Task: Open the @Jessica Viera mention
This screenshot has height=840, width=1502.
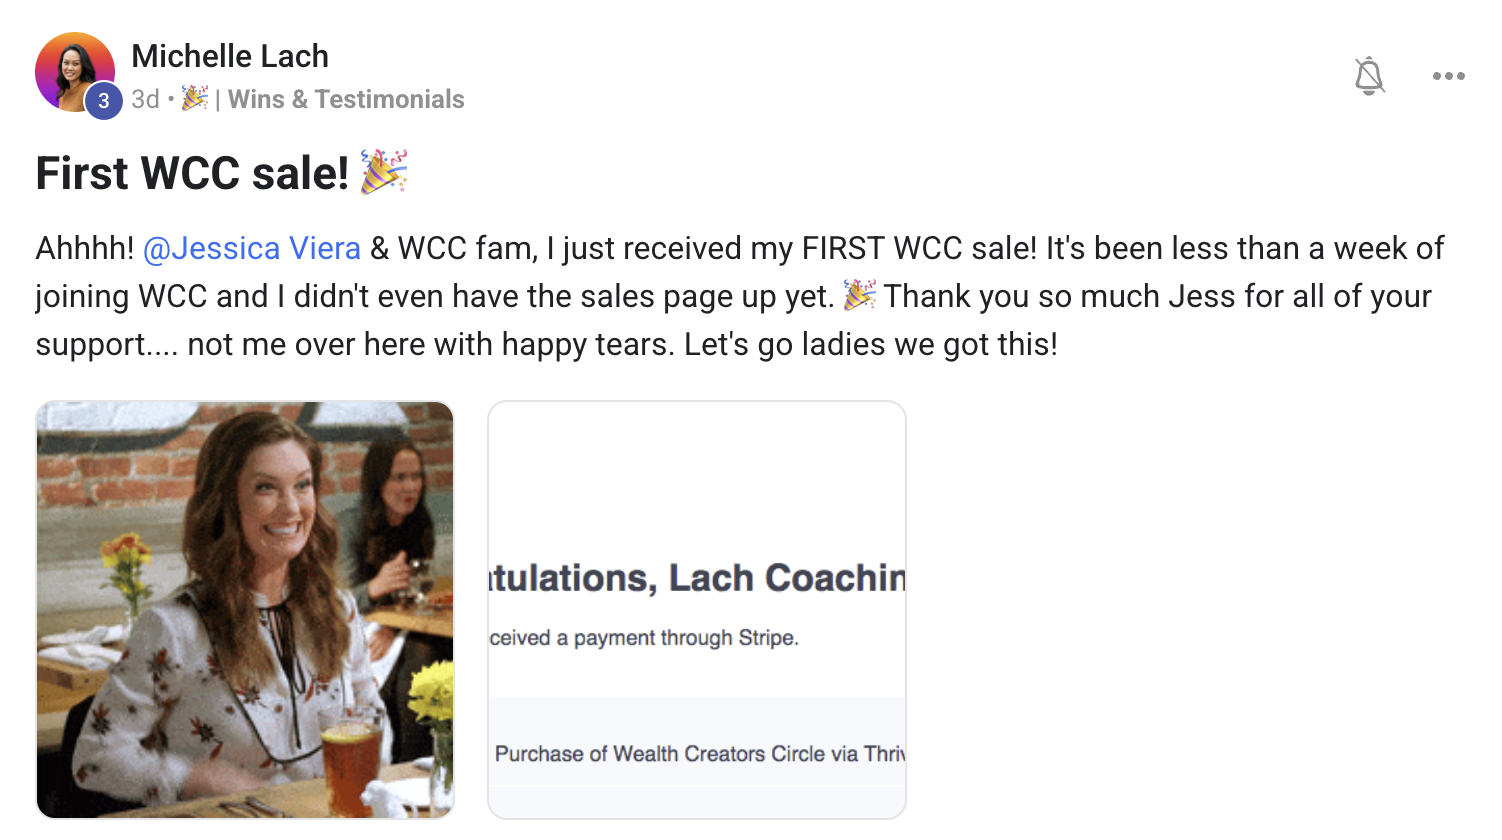Action: [252, 248]
